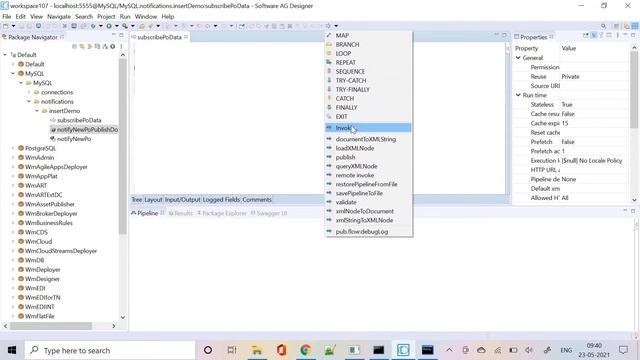Click the Properties panel vertical scrollbar
Viewport: 640px width, 360px height.
point(634,90)
